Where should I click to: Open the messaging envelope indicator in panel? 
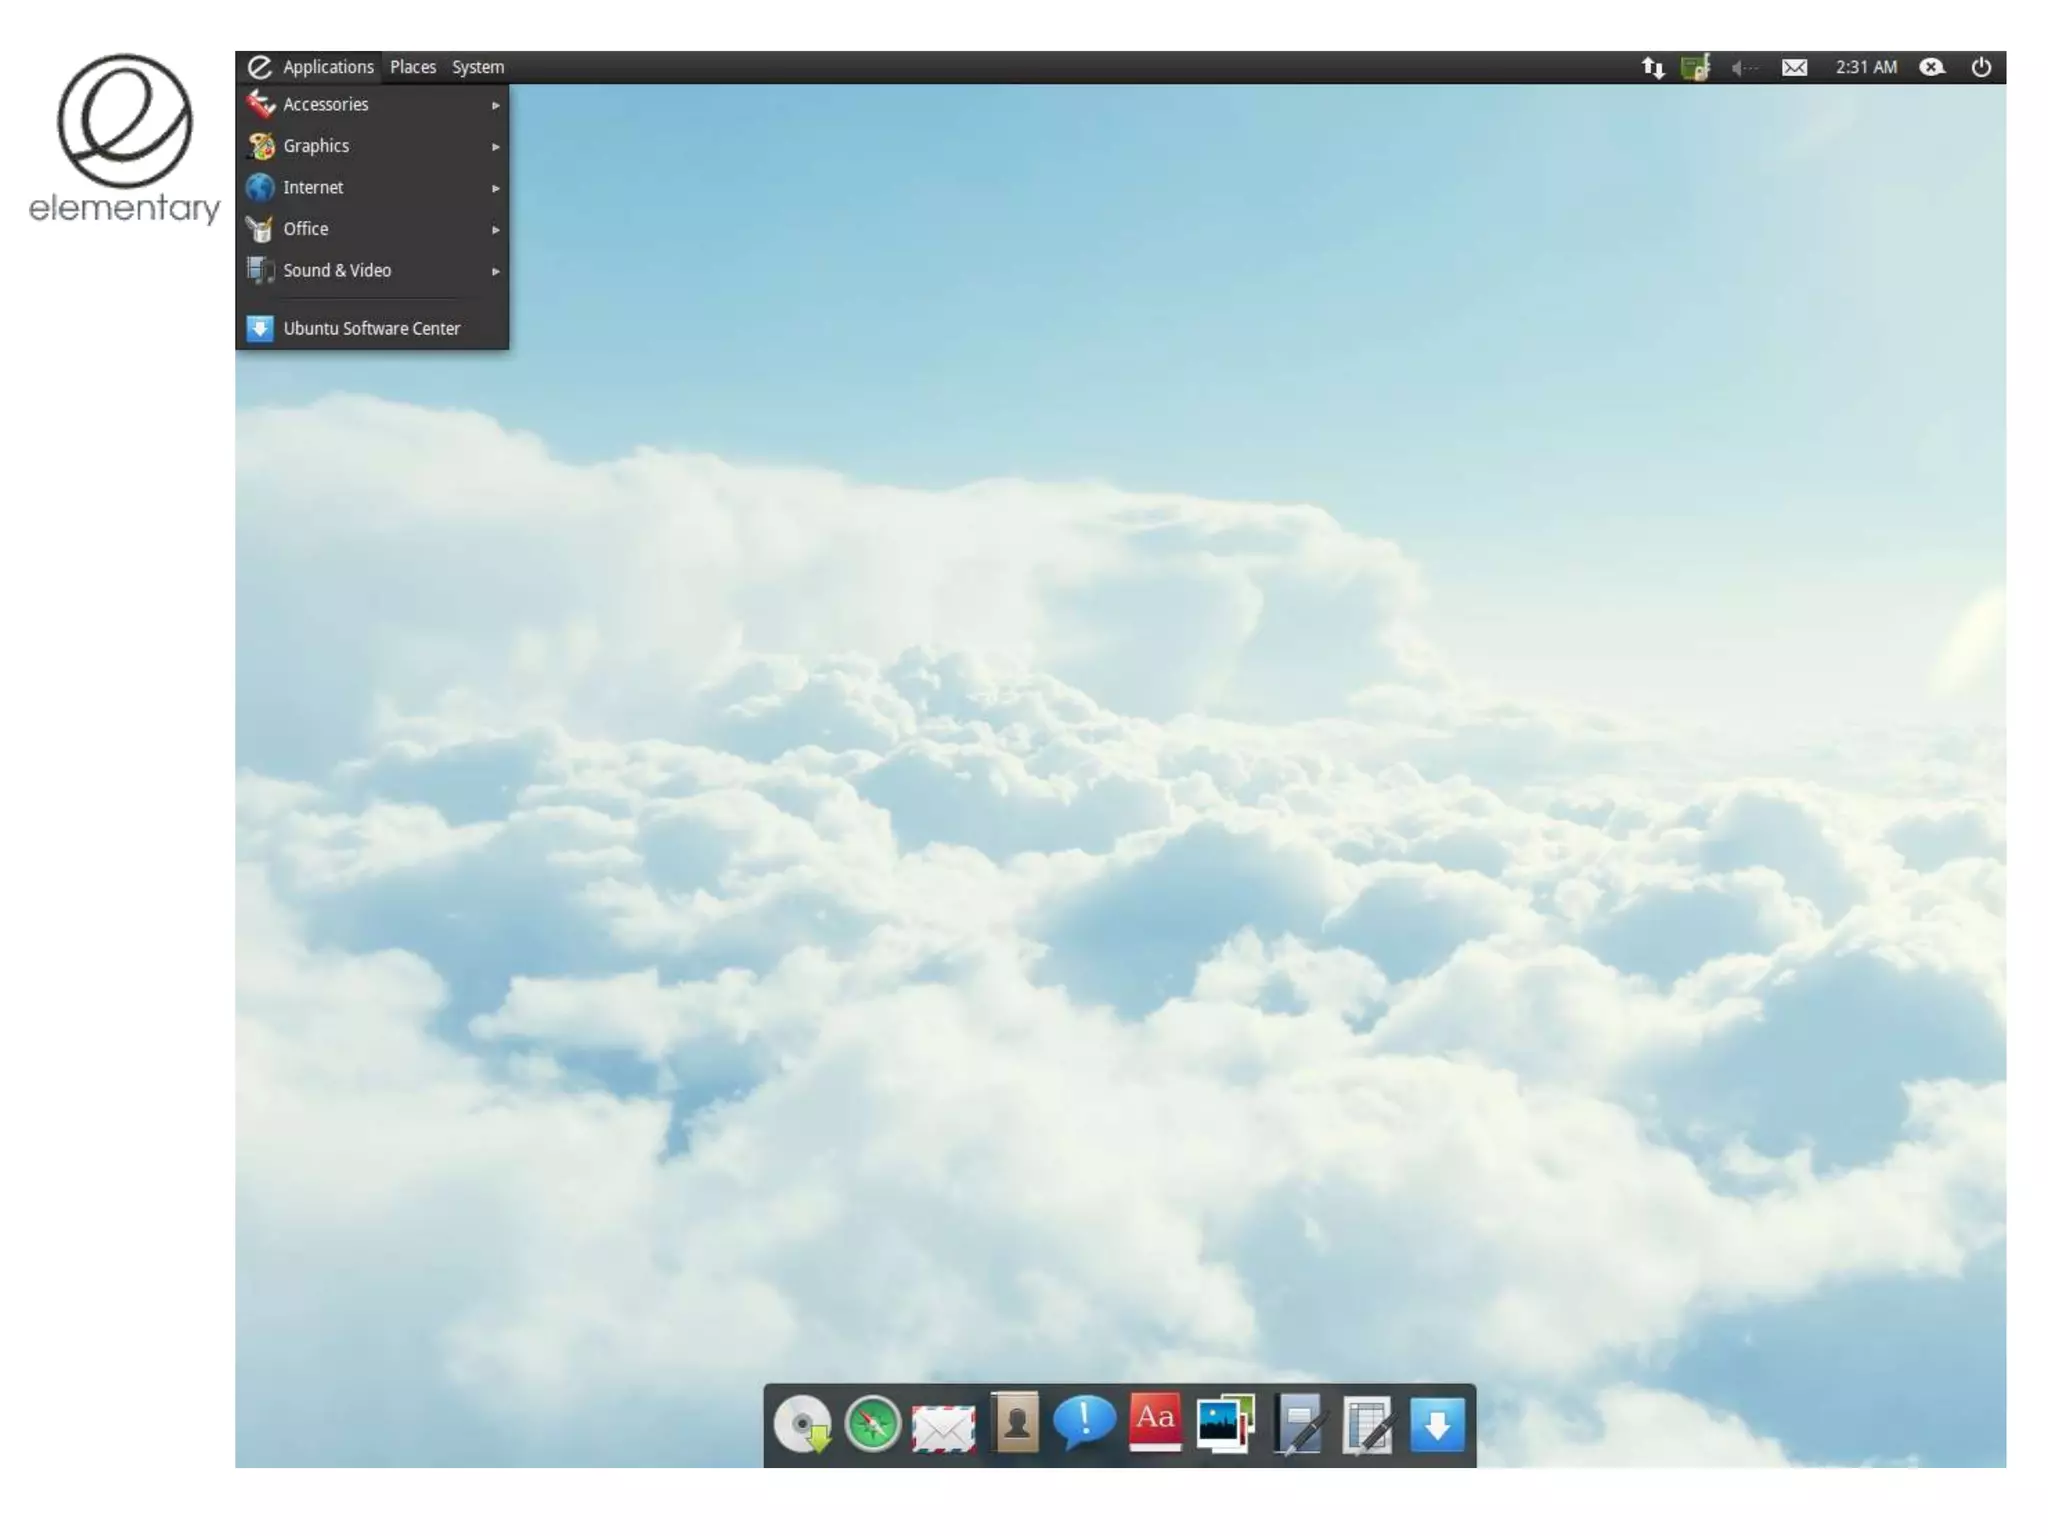click(x=1794, y=67)
